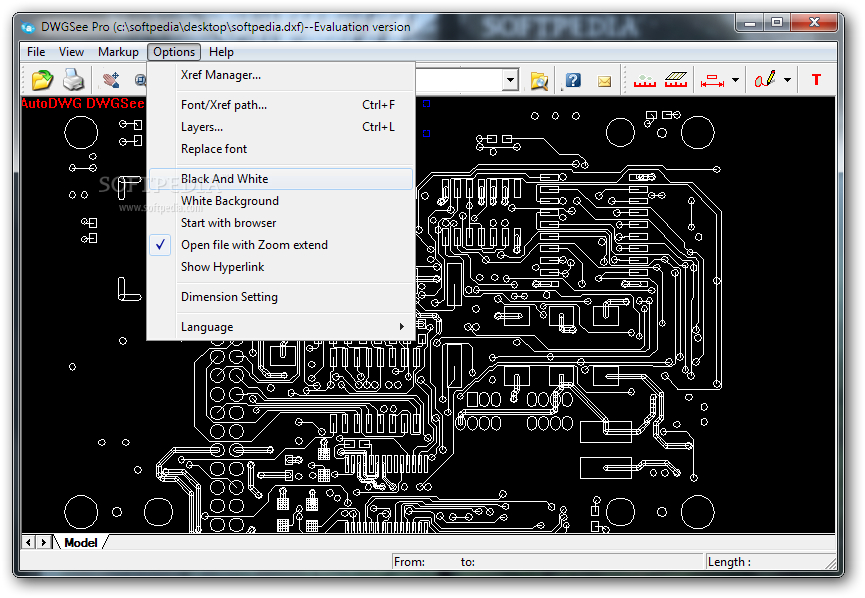Screen dimensions: 865x598
Task: Expand the Language submenu
Action: (x=281, y=327)
